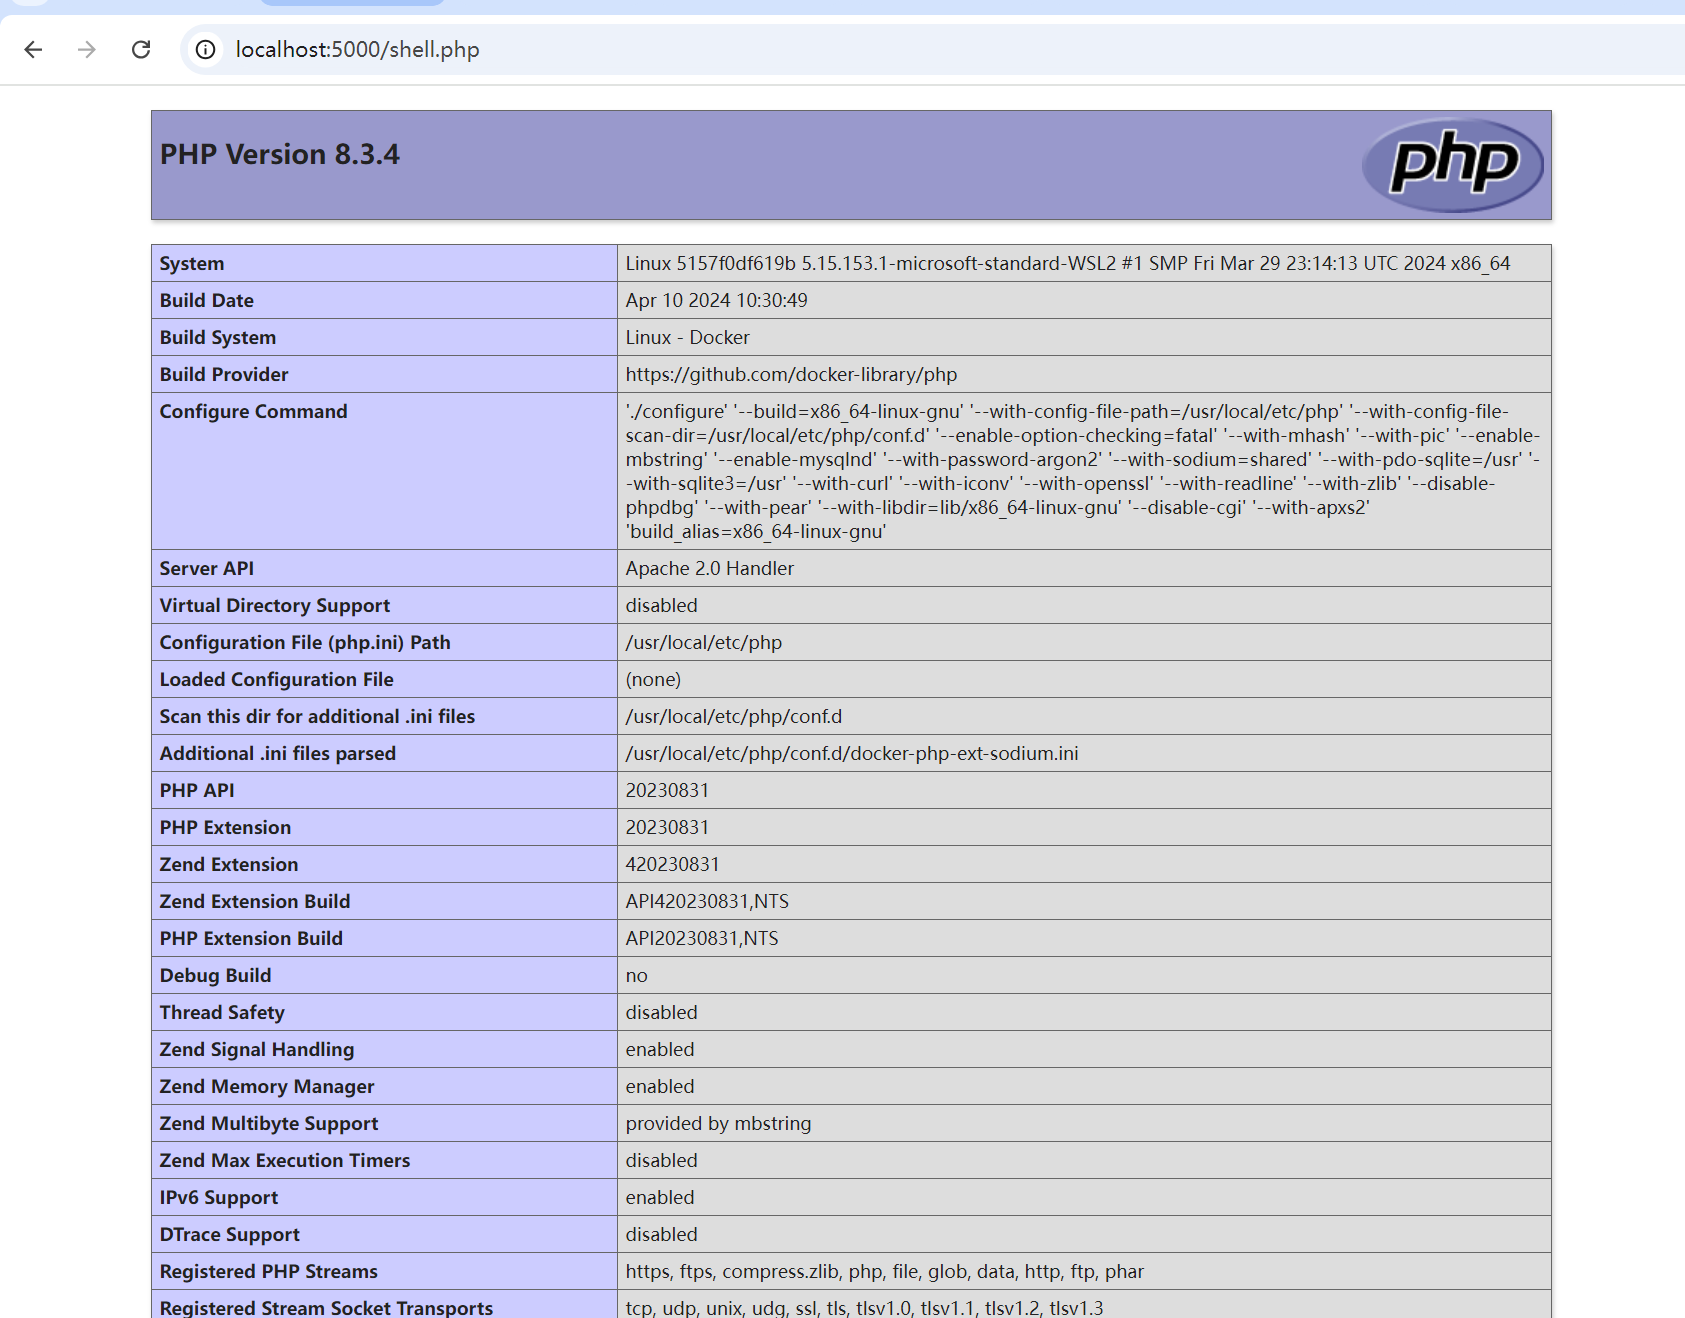Click the Apache 2.0 Handler value

tap(709, 569)
